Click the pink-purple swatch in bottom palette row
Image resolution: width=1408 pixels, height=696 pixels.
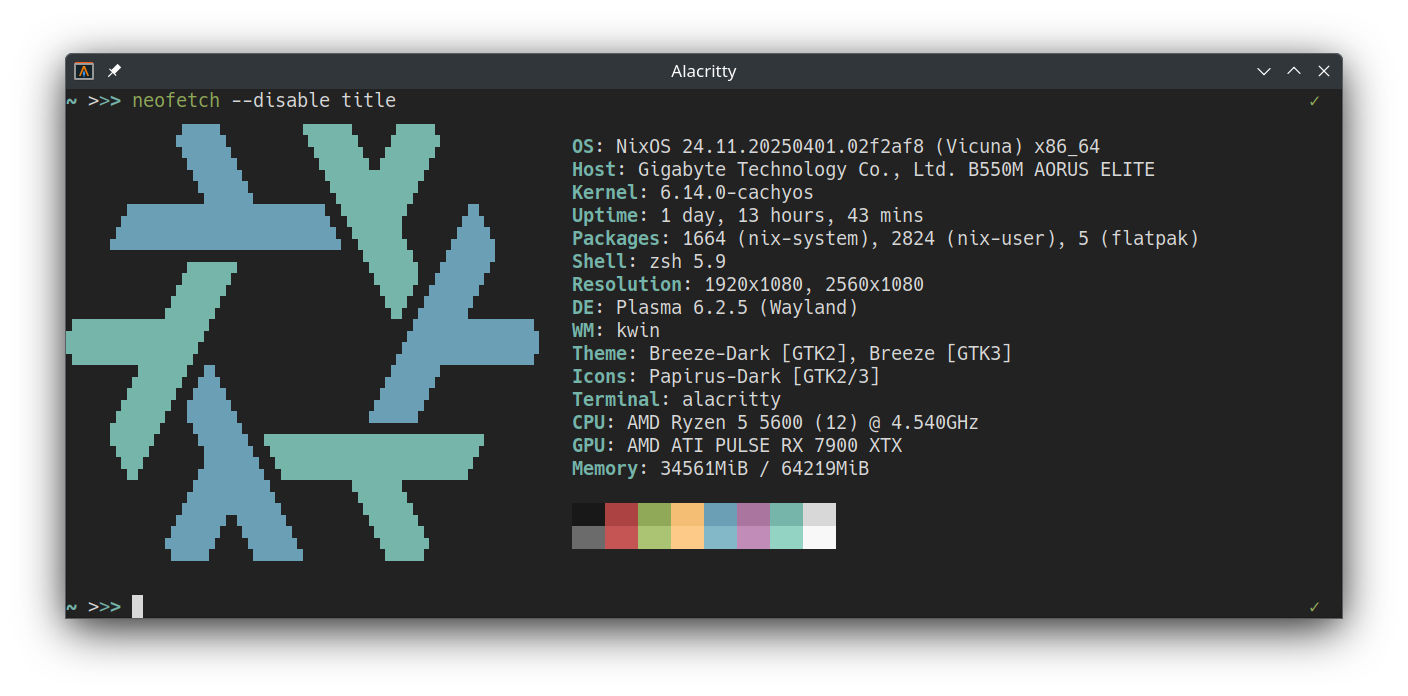coord(753,537)
